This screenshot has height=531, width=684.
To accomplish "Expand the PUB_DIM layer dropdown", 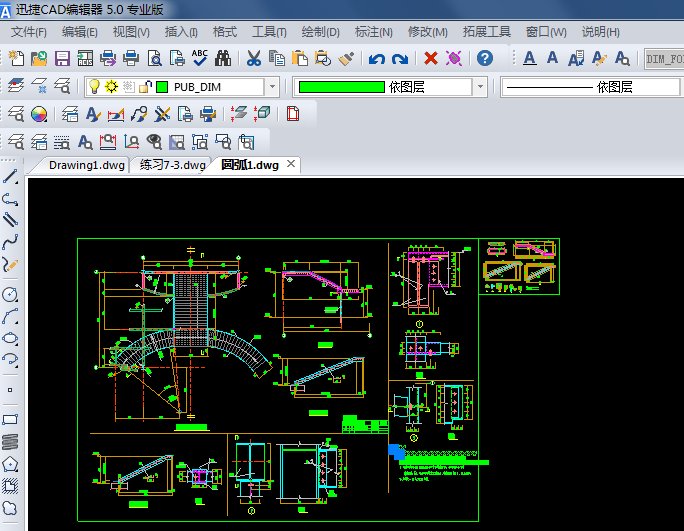I will 272,87.
